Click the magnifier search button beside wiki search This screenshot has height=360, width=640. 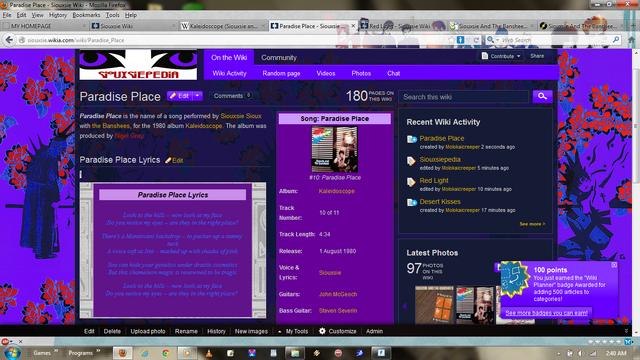542,96
